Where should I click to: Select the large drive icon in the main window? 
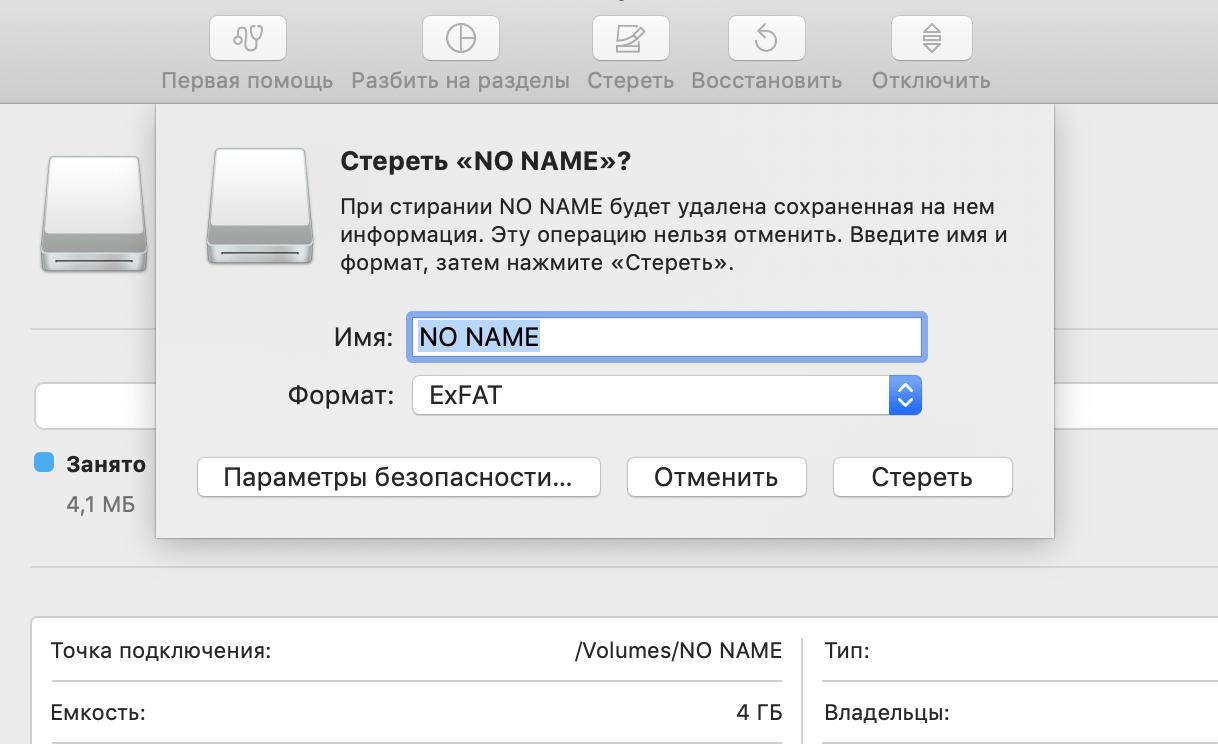click(94, 213)
